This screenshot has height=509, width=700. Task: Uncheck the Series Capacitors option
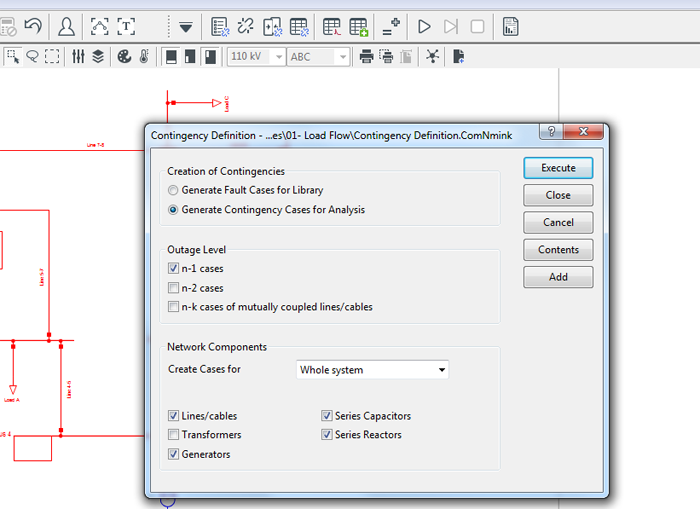327,416
